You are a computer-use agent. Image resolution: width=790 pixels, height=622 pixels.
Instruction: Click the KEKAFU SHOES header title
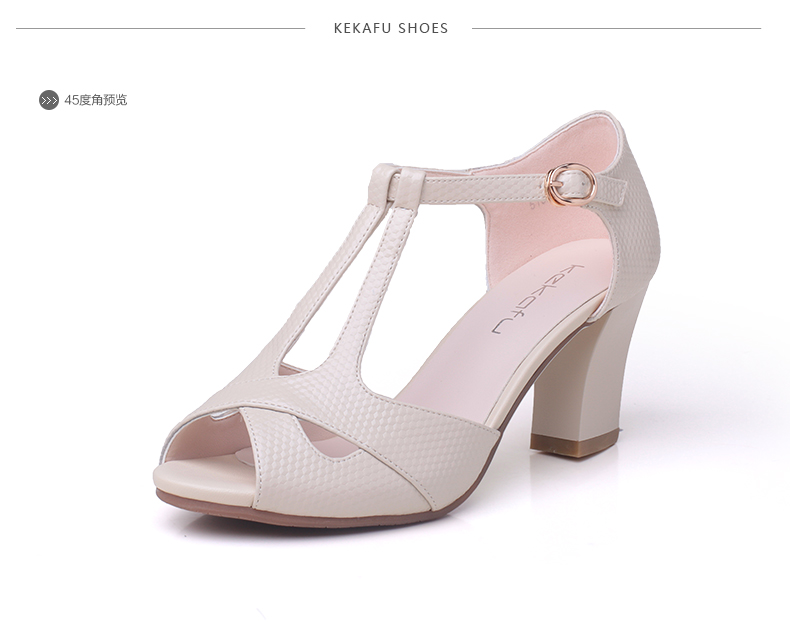pyautogui.click(x=391, y=28)
